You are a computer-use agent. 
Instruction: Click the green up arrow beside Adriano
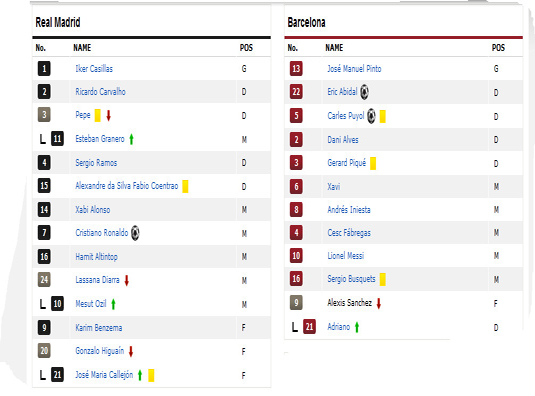pyautogui.click(x=357, y=327)
